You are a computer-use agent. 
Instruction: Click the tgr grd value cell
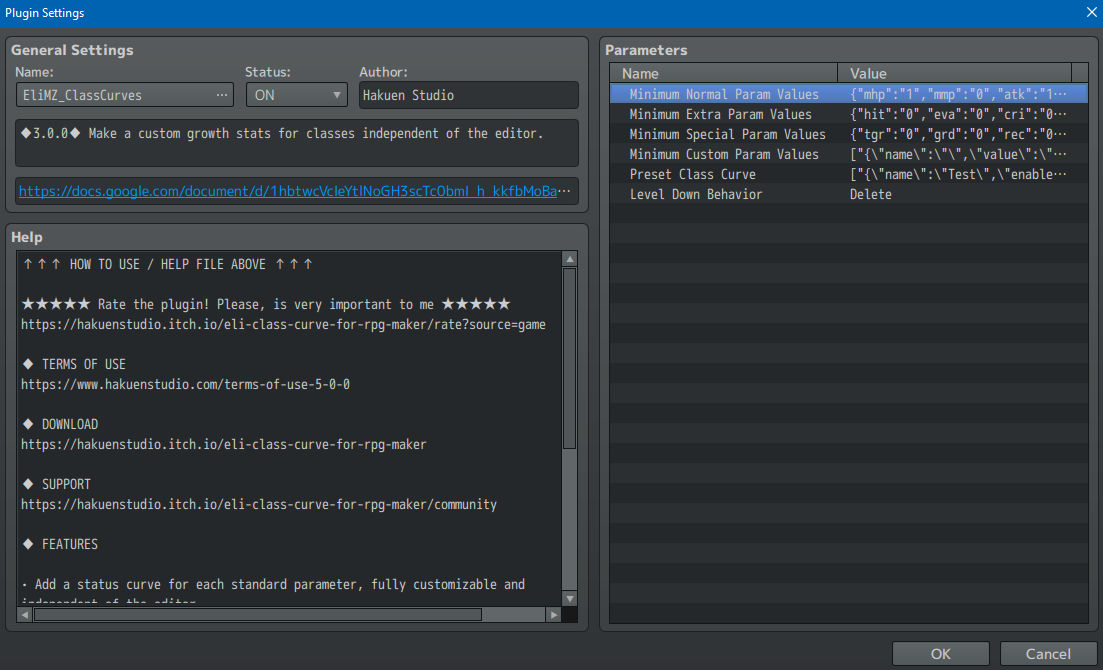(957, 134)
